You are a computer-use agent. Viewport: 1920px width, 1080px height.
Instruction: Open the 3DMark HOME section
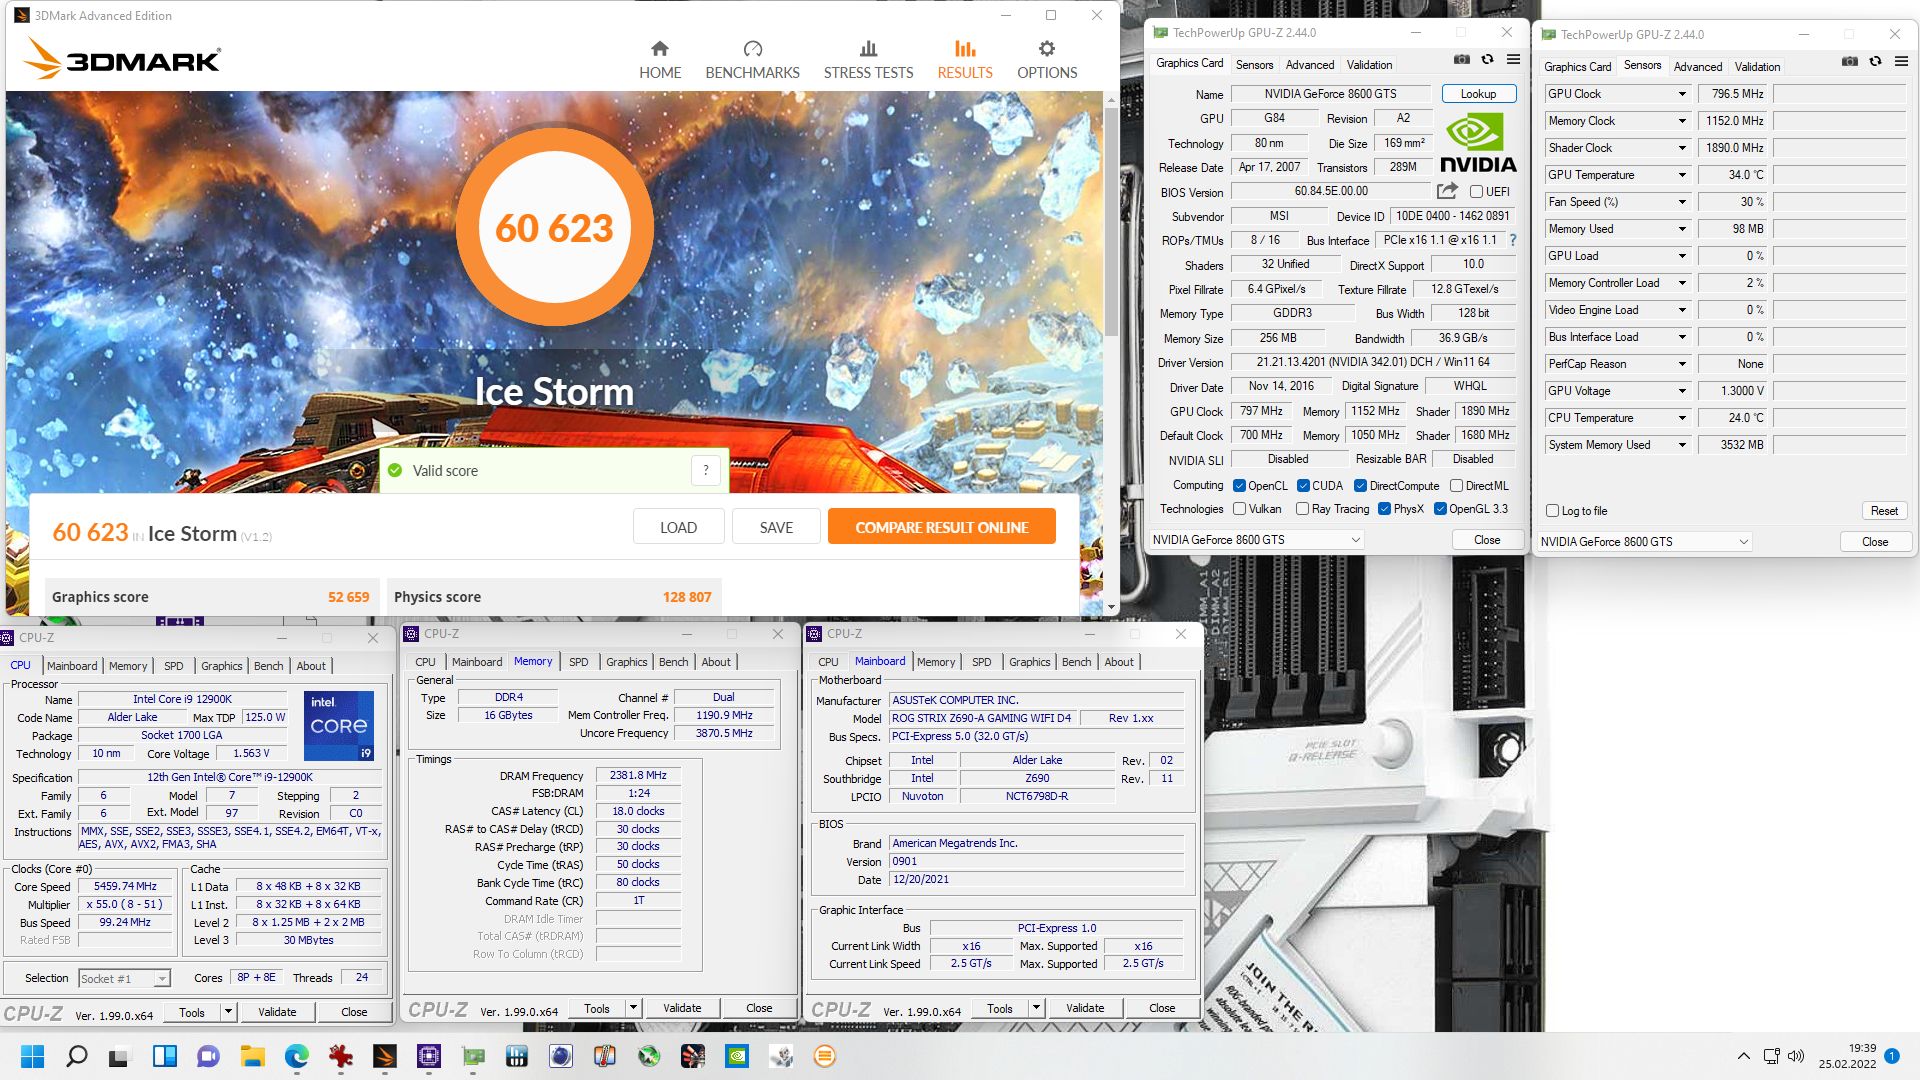(660, 60)
